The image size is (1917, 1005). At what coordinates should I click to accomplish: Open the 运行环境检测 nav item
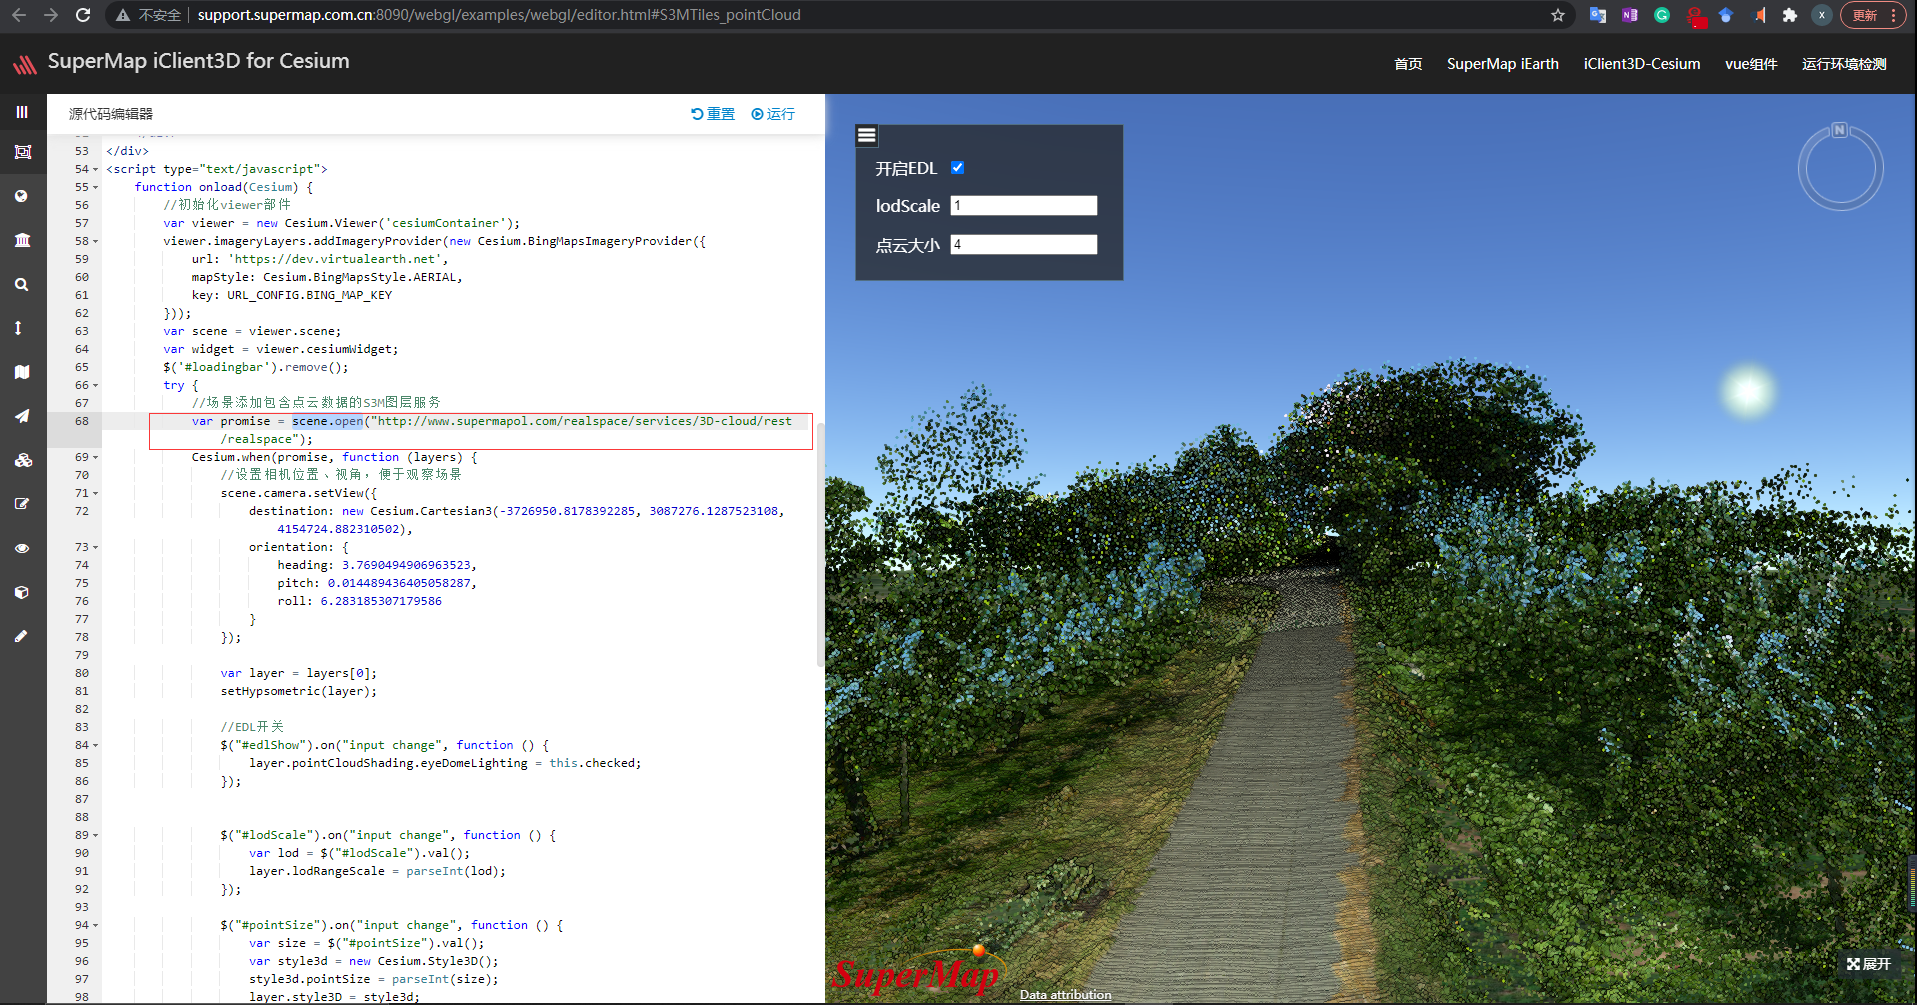(x=1844, y=64)
